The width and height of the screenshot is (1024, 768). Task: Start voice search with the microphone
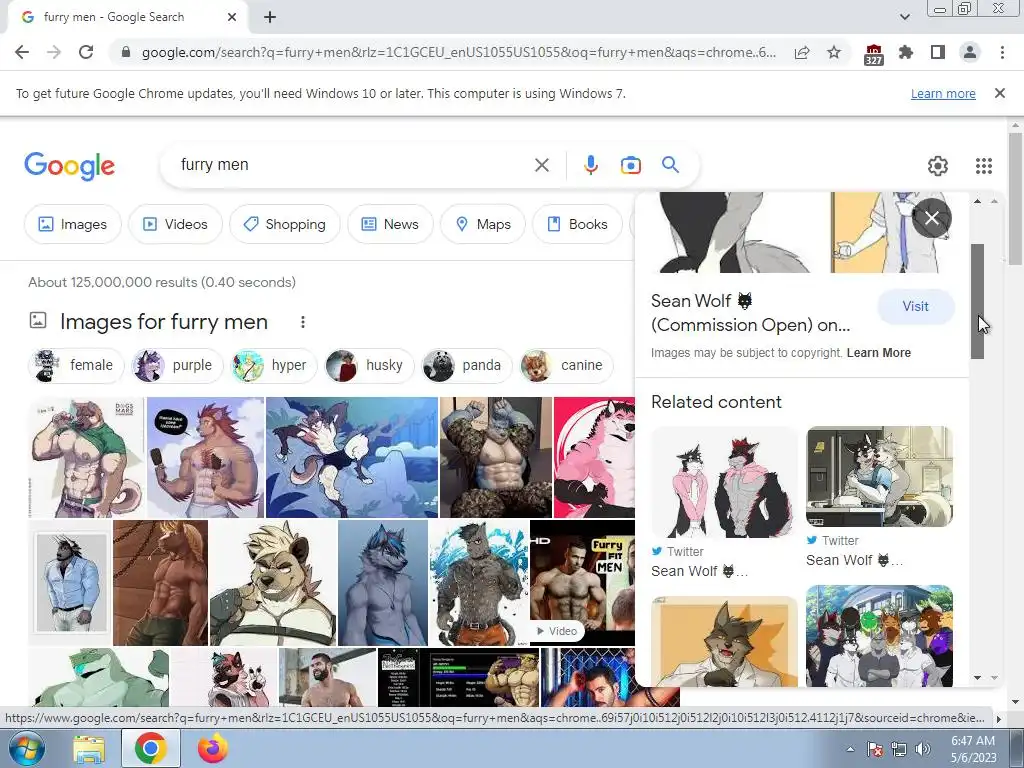(590, 165)
